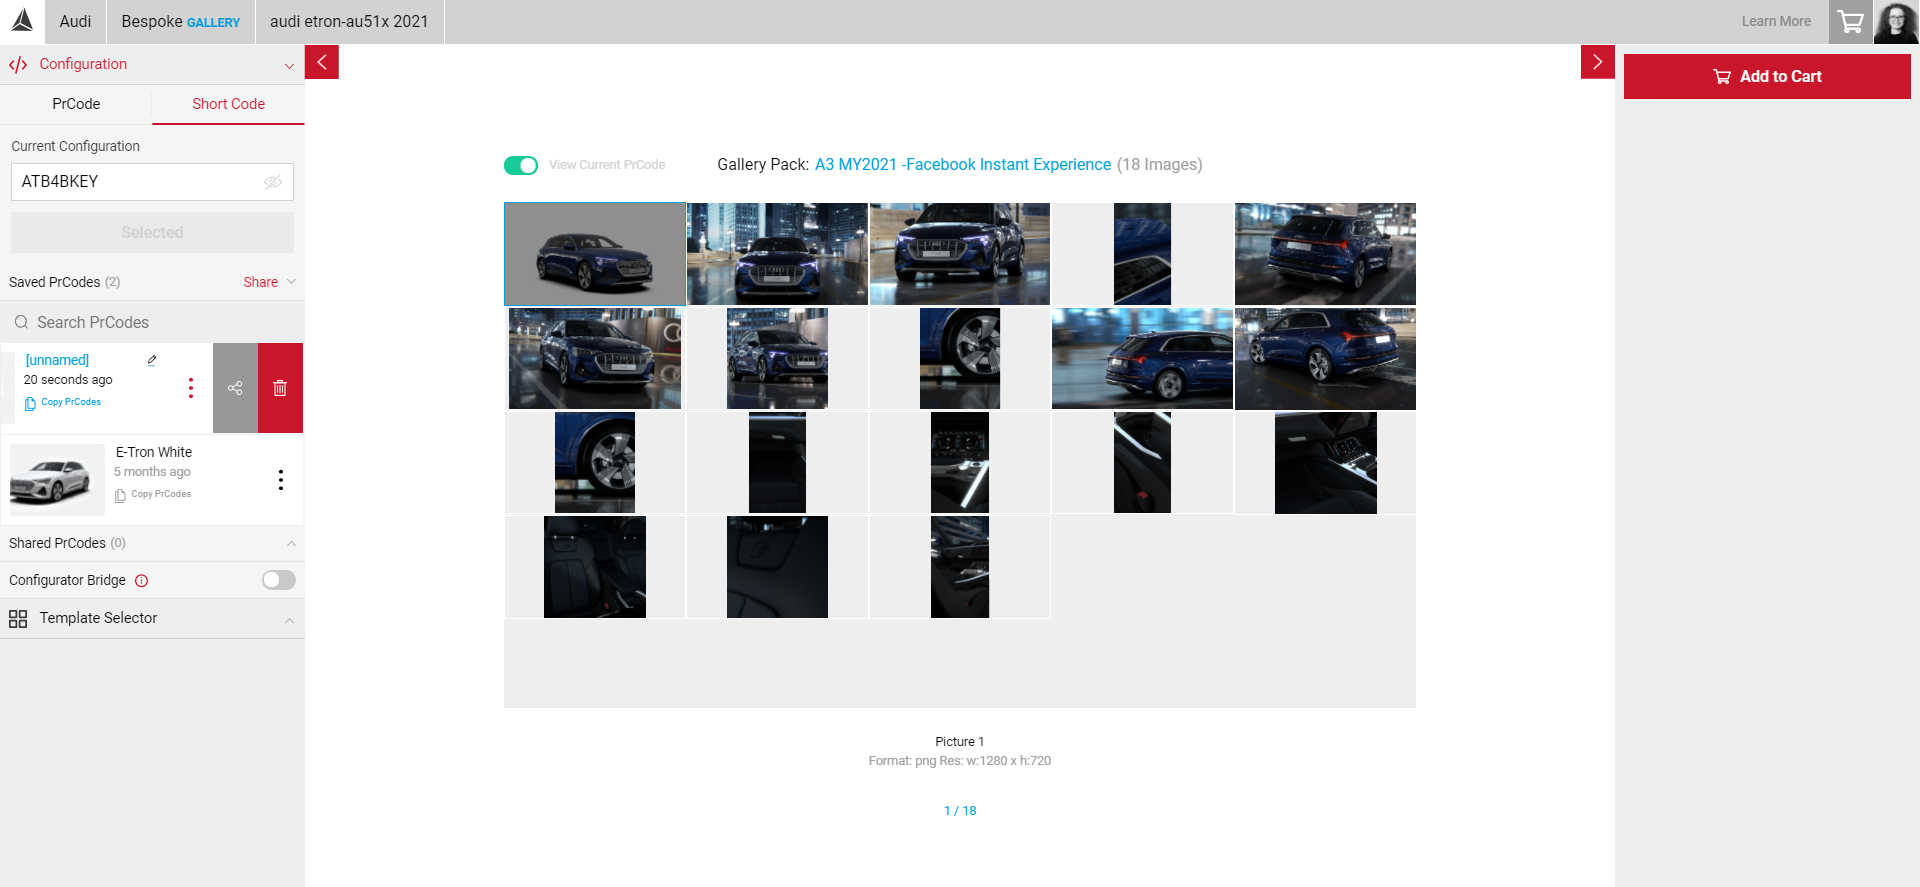Edit the [unnamed] PrCode name pencil icon
Image resolution: width=1920 pixels, height=887 pixels.
point(152,360)
